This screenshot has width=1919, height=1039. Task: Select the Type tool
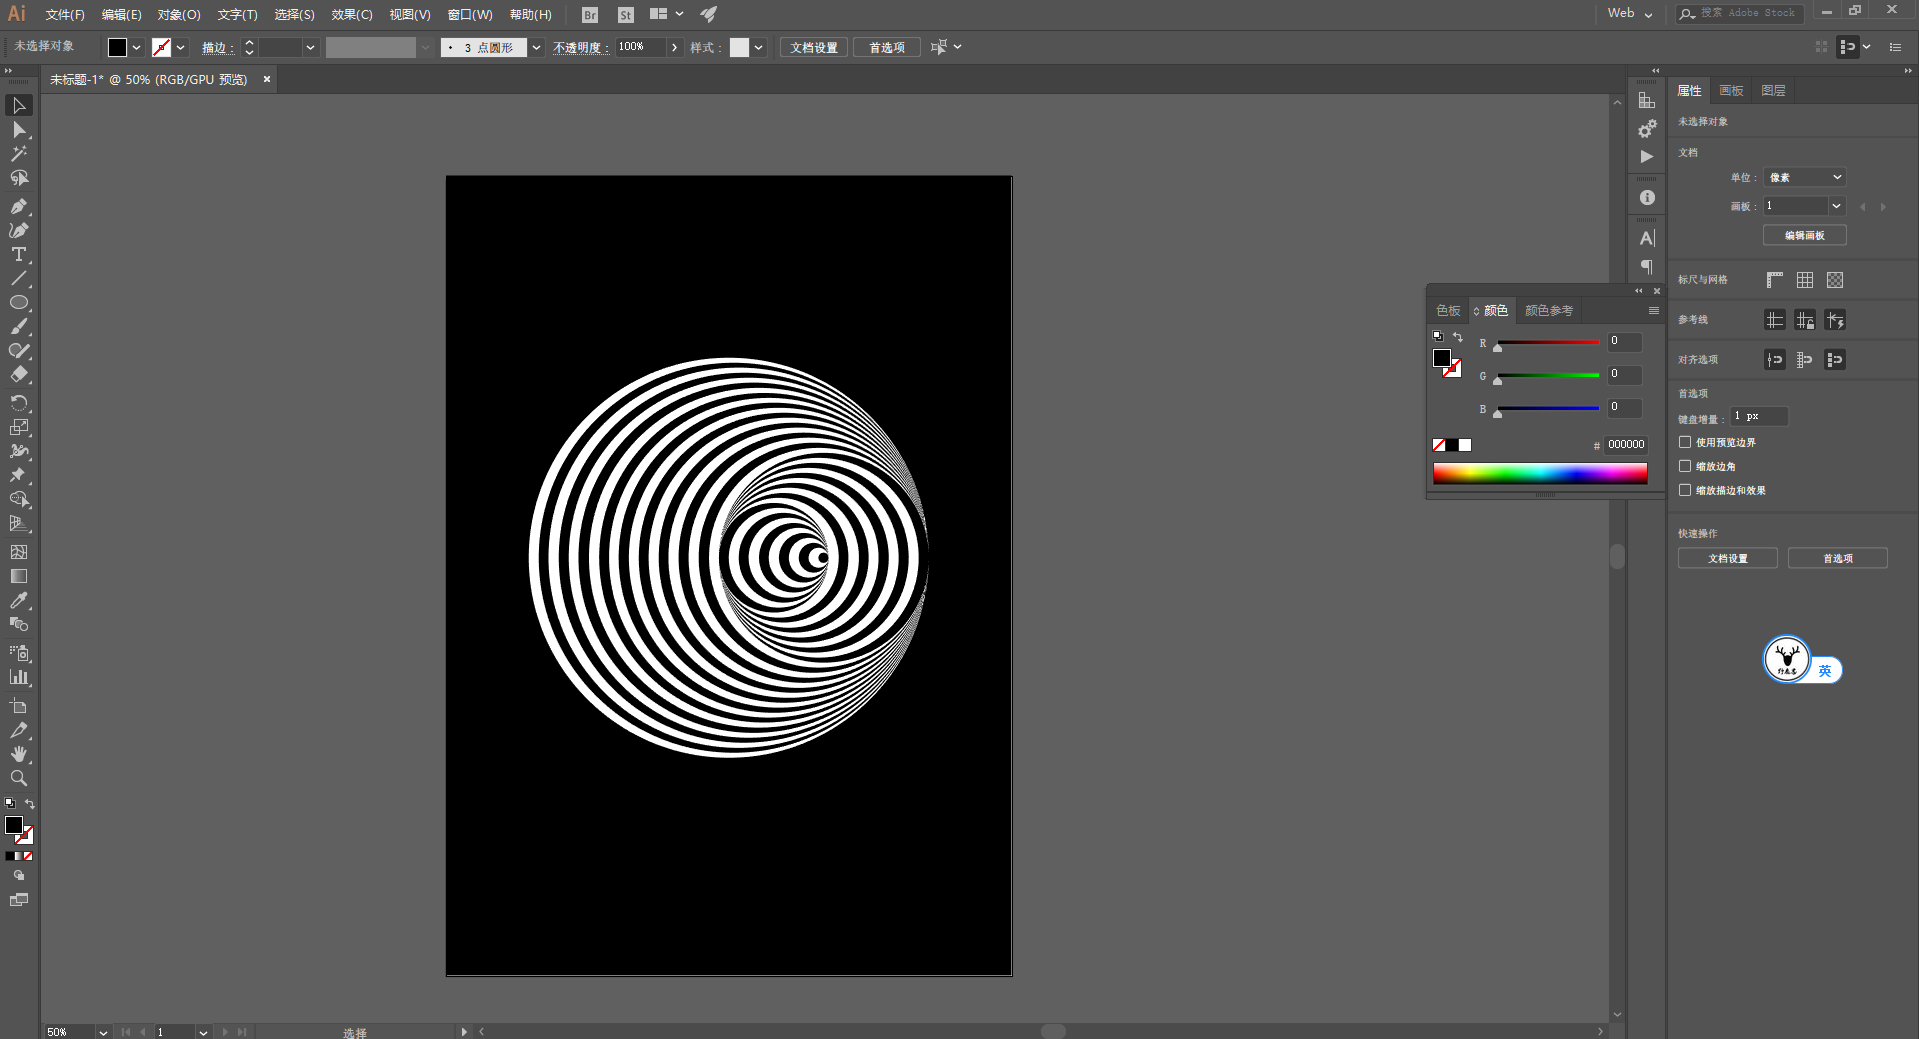coord(18,255)
